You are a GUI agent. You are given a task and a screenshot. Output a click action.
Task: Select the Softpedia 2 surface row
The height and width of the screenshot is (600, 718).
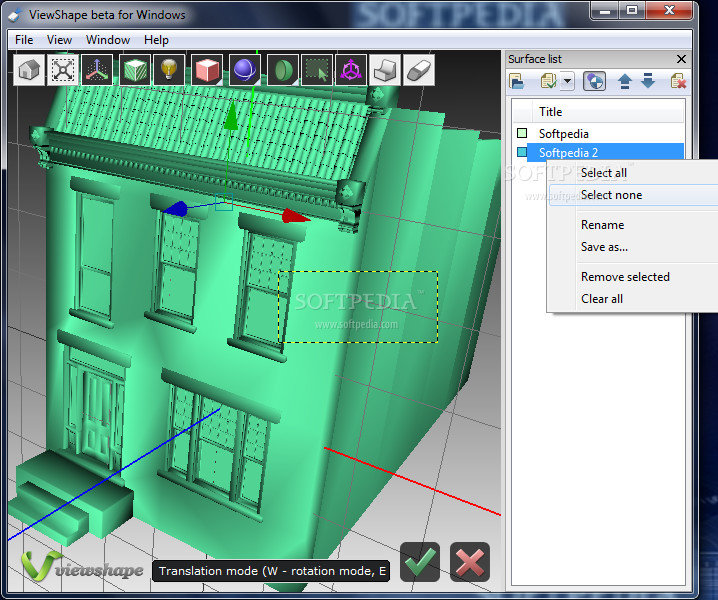click(598, 152)
